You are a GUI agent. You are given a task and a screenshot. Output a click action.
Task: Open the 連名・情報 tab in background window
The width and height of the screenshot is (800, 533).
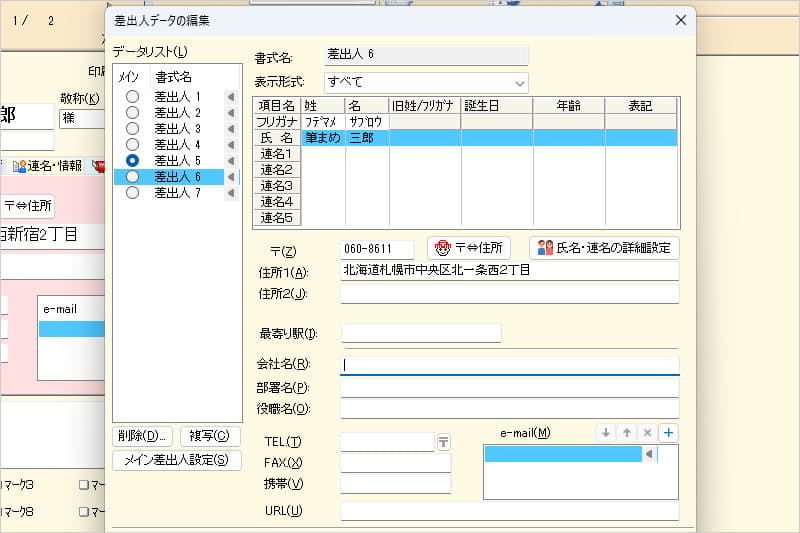47,166
